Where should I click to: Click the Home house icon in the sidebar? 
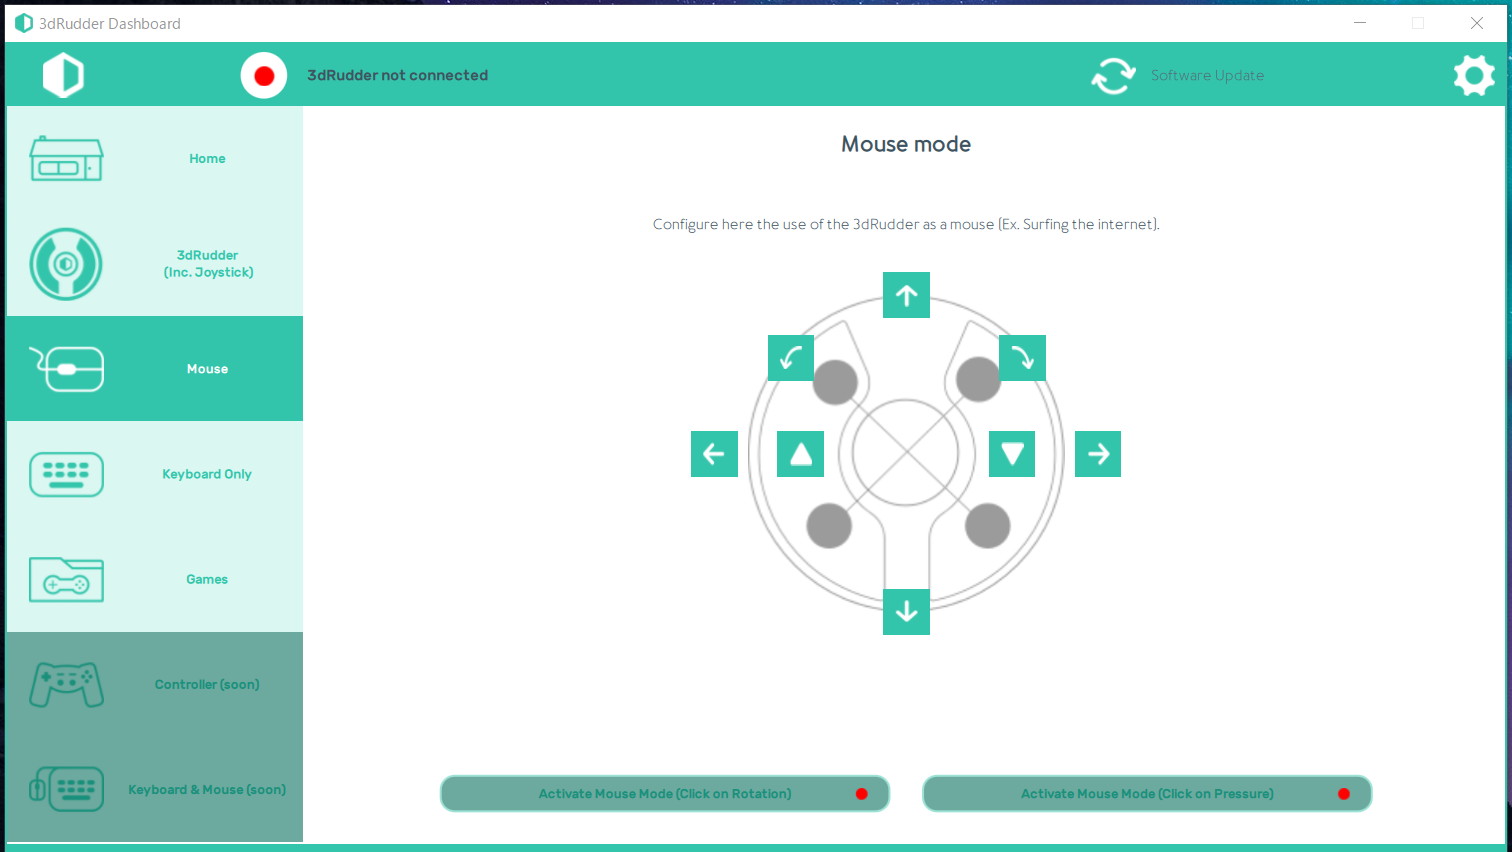click(x=66, y=159)
